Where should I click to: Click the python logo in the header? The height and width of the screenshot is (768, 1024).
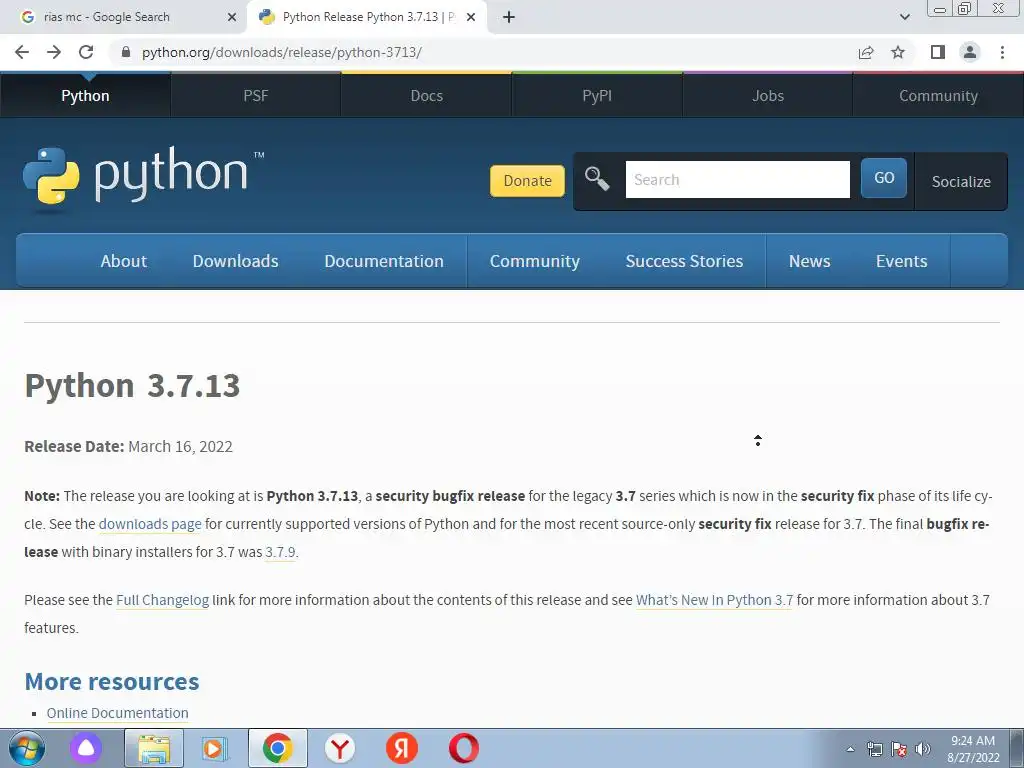click(x=144, y=176)
